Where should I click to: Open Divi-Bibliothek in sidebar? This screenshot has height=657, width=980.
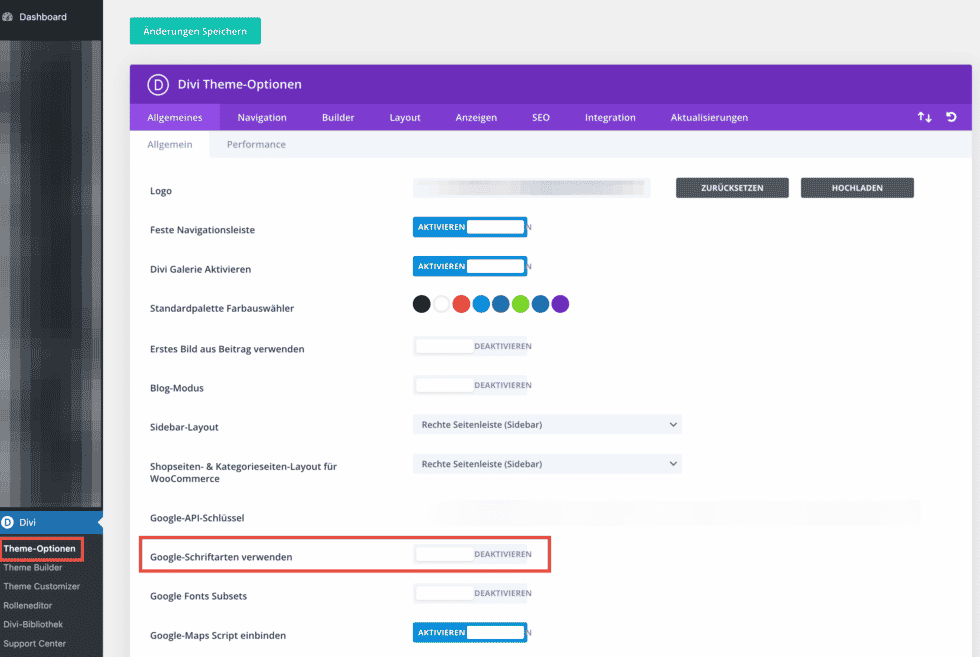tap(33, 624)
